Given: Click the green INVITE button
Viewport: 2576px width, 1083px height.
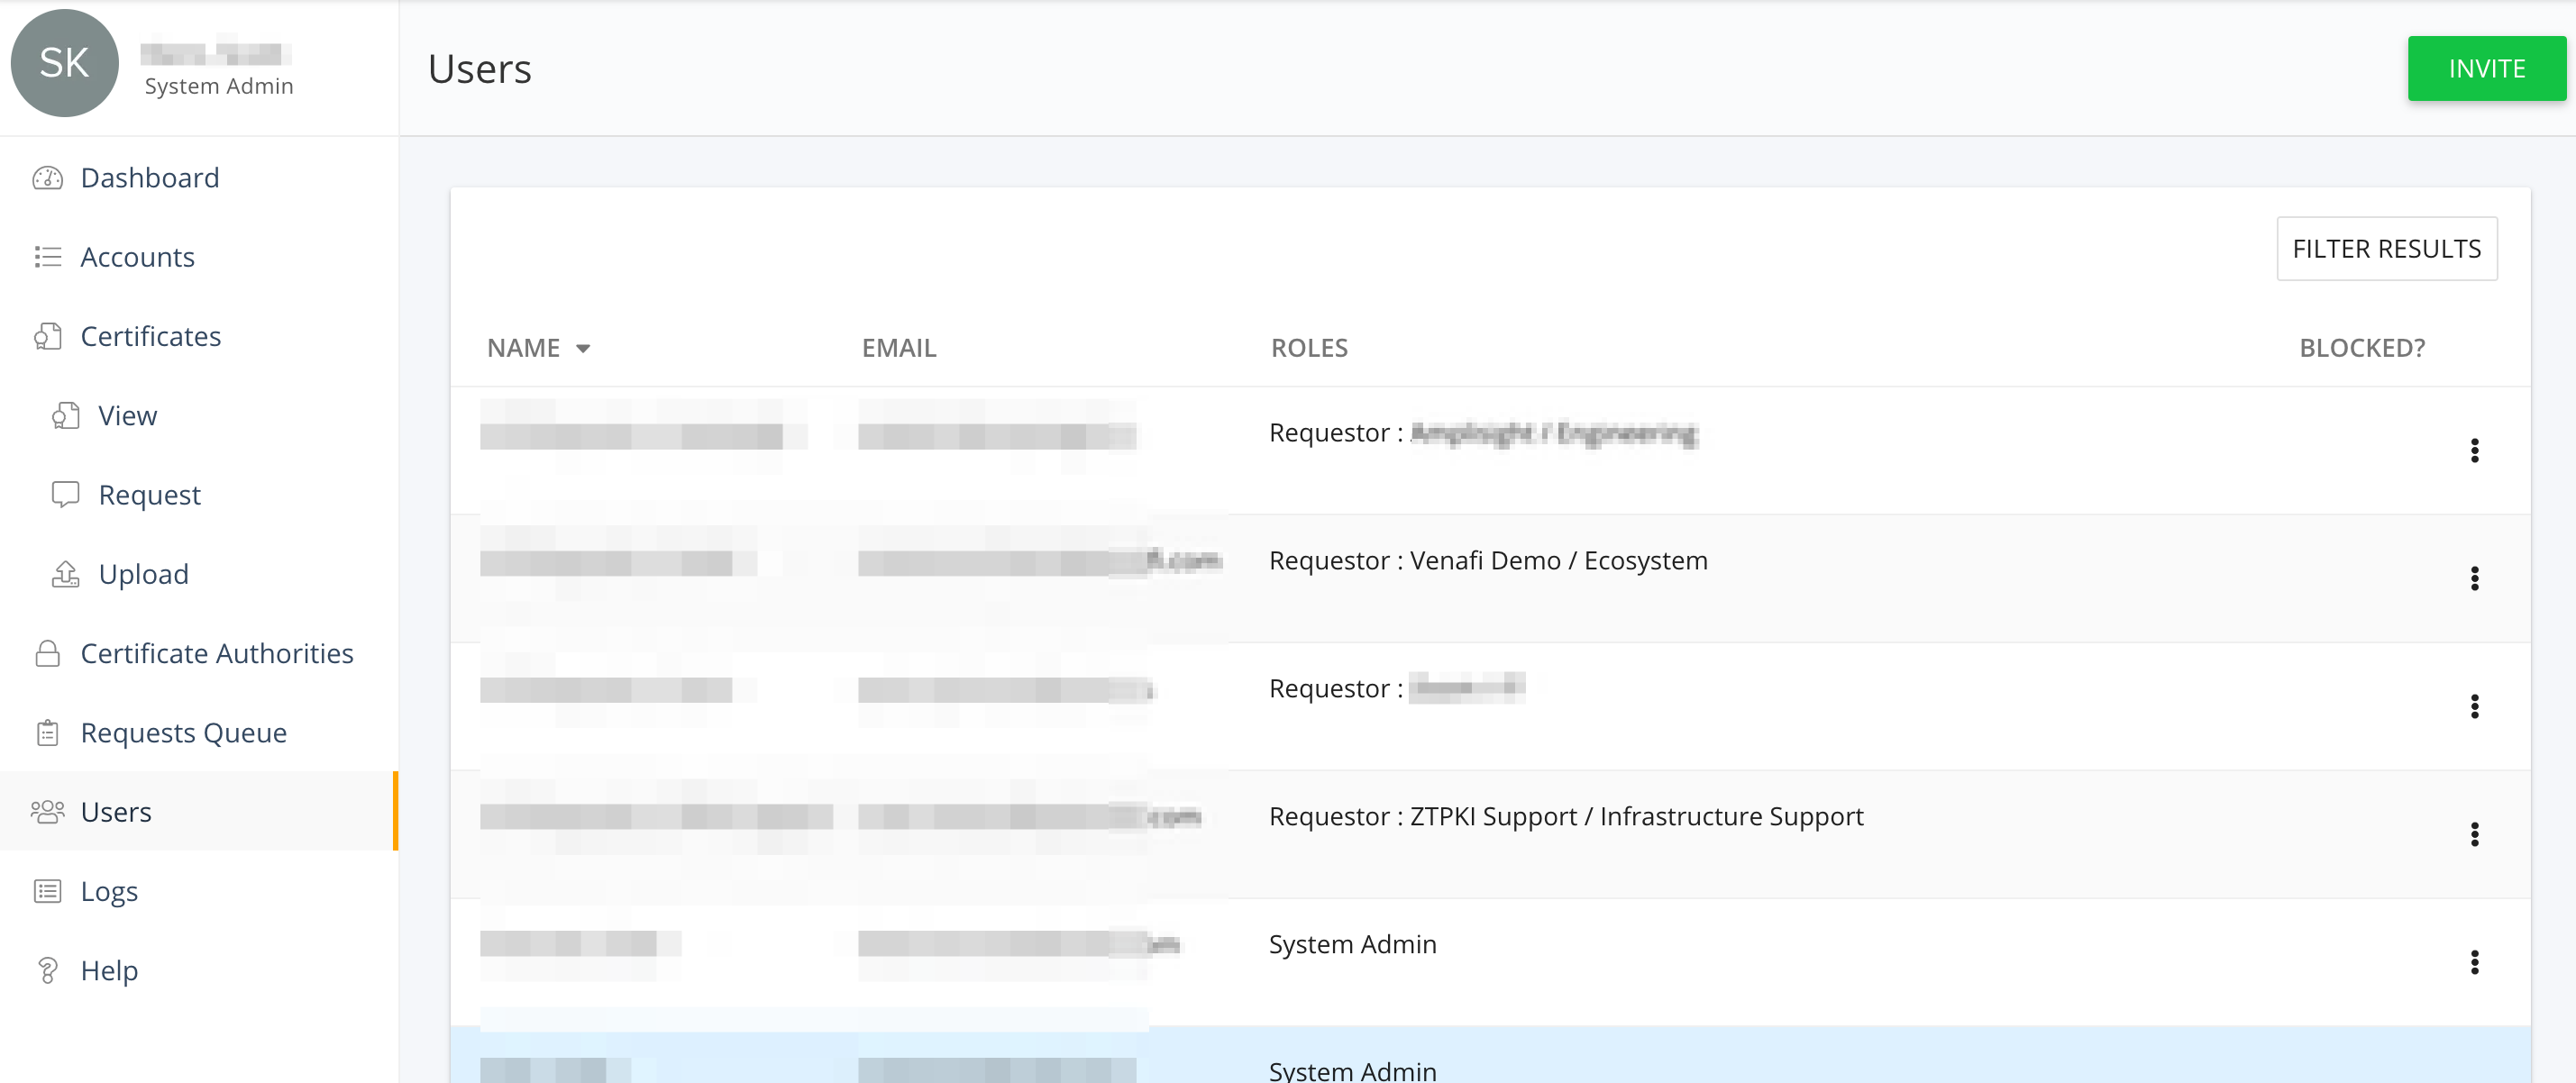Looking at the screenshot, I should point(2486,68).
